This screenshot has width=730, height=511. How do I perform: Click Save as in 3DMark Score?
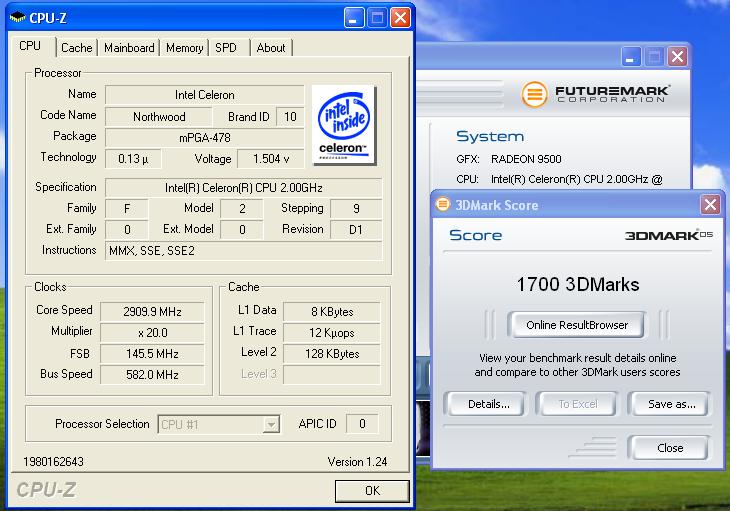point(671,404)
